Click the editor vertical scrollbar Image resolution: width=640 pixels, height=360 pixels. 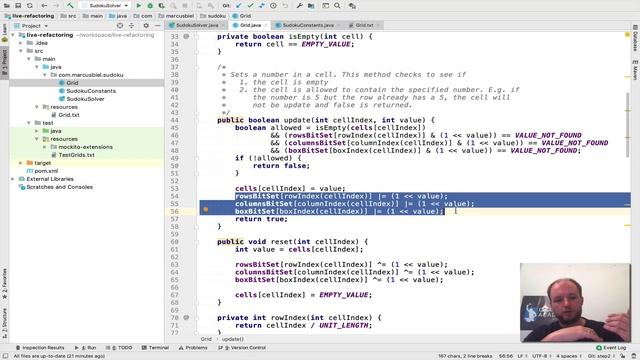[628, 125]
